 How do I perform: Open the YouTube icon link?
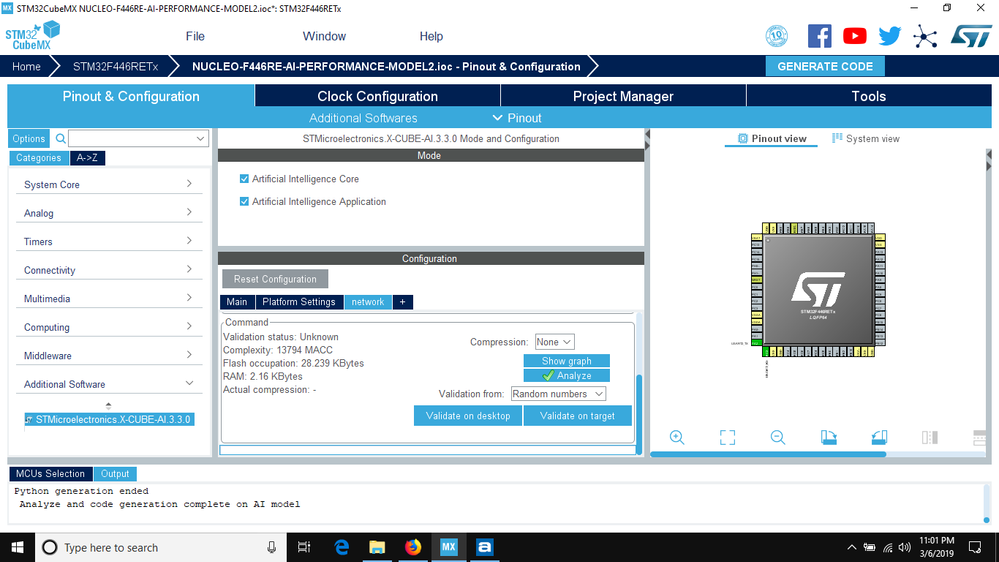tap(854, 36)
